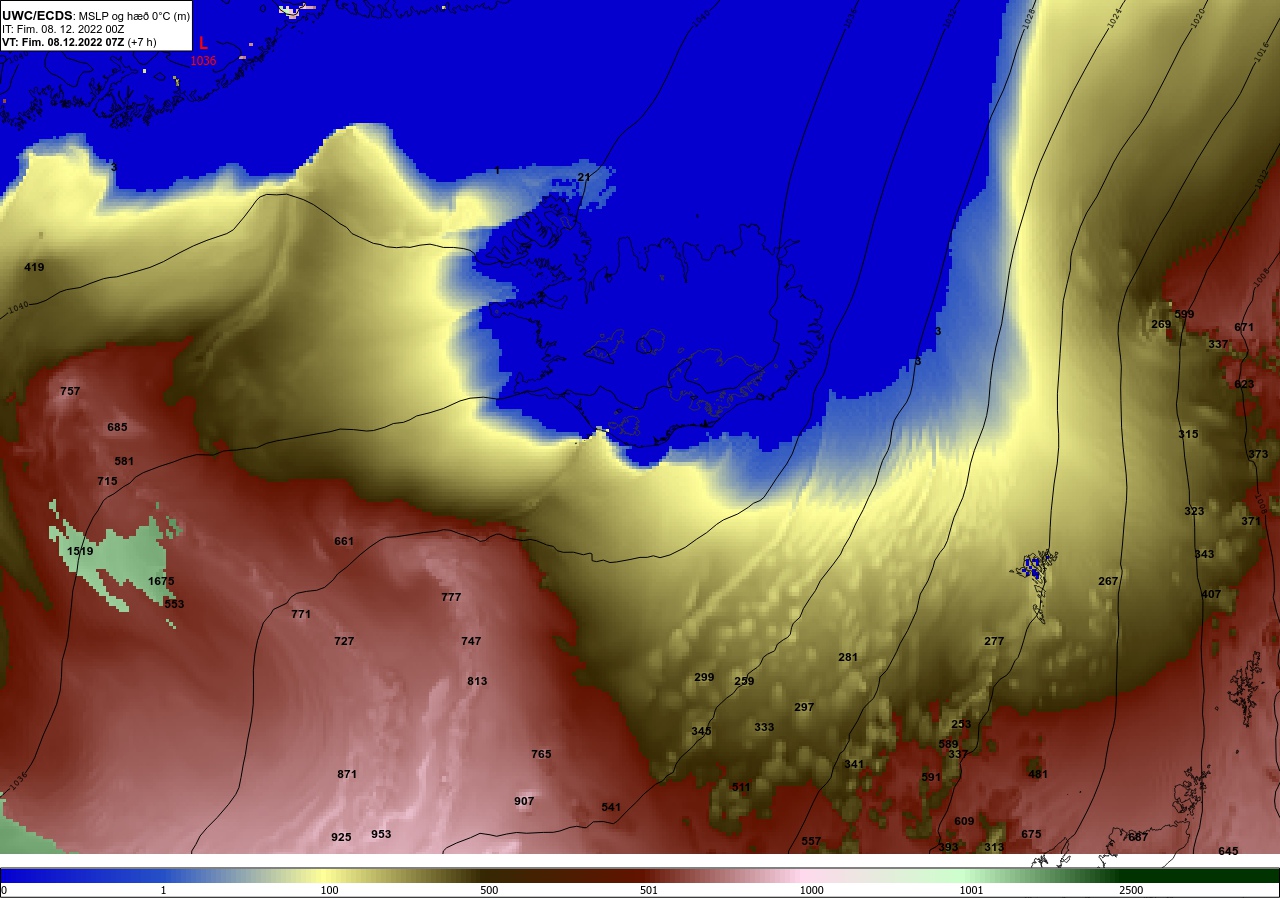Viewport: 1280px width, 898px height.
Task: Click the 2500 label on the color scale
Action: (x=1131, y=890)
